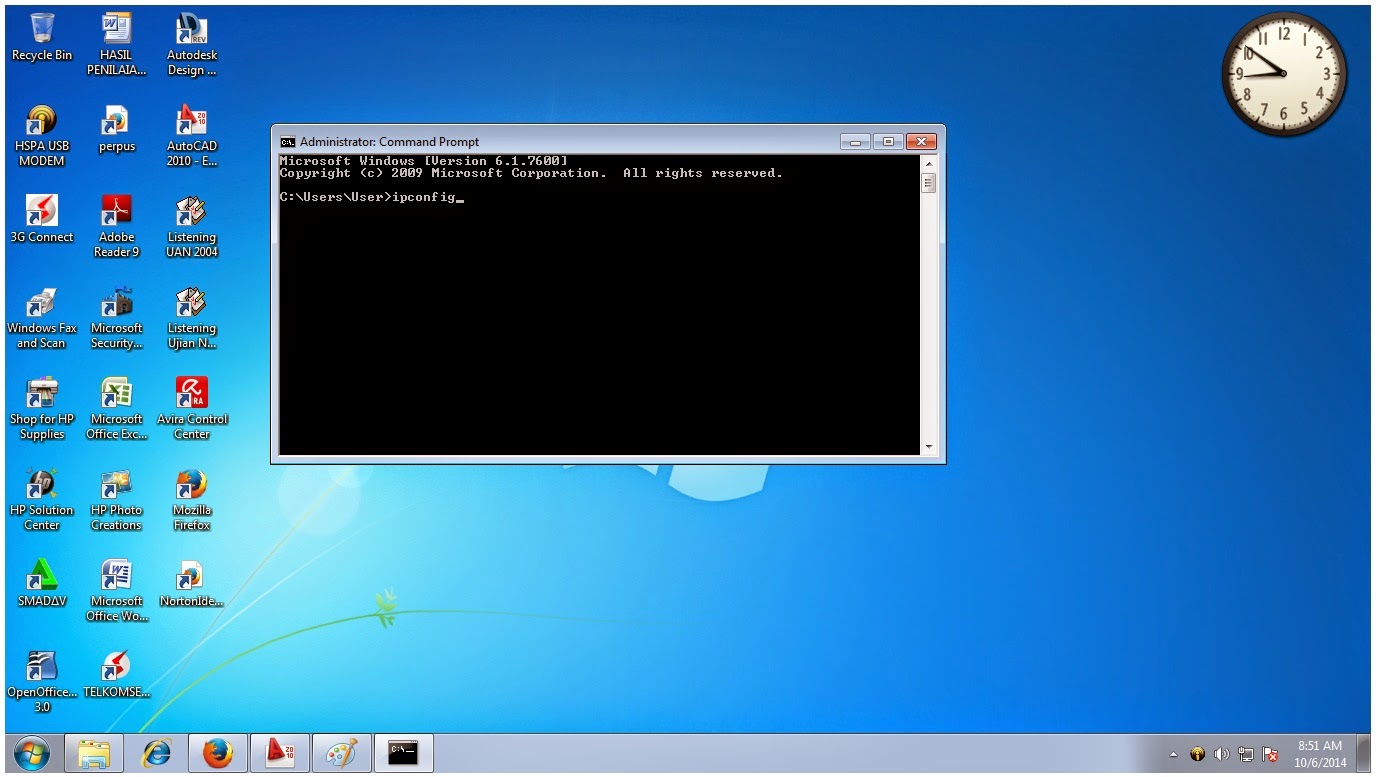
Task: Show hidden system tray icons
Action: tap(1174, 754)
